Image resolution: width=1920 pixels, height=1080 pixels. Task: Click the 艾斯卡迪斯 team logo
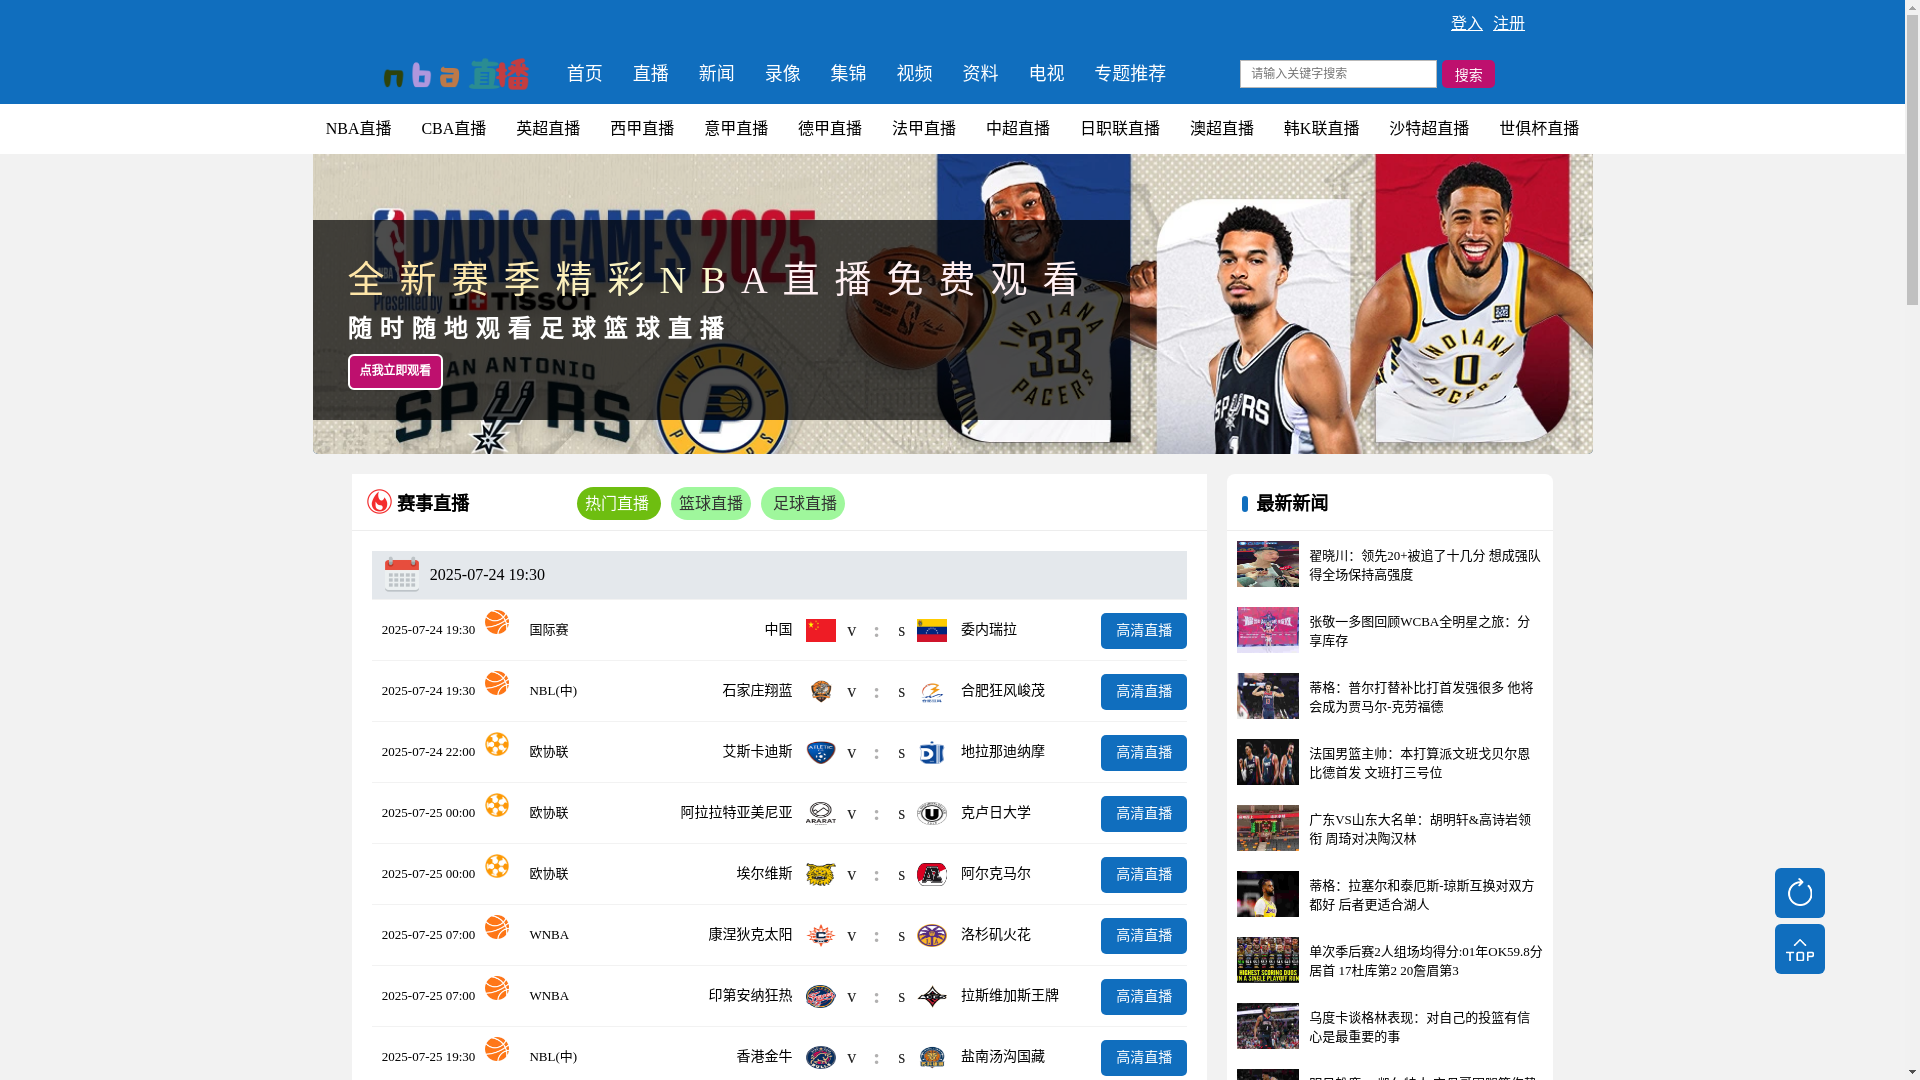pyautogui.click(x=821, y=752)
